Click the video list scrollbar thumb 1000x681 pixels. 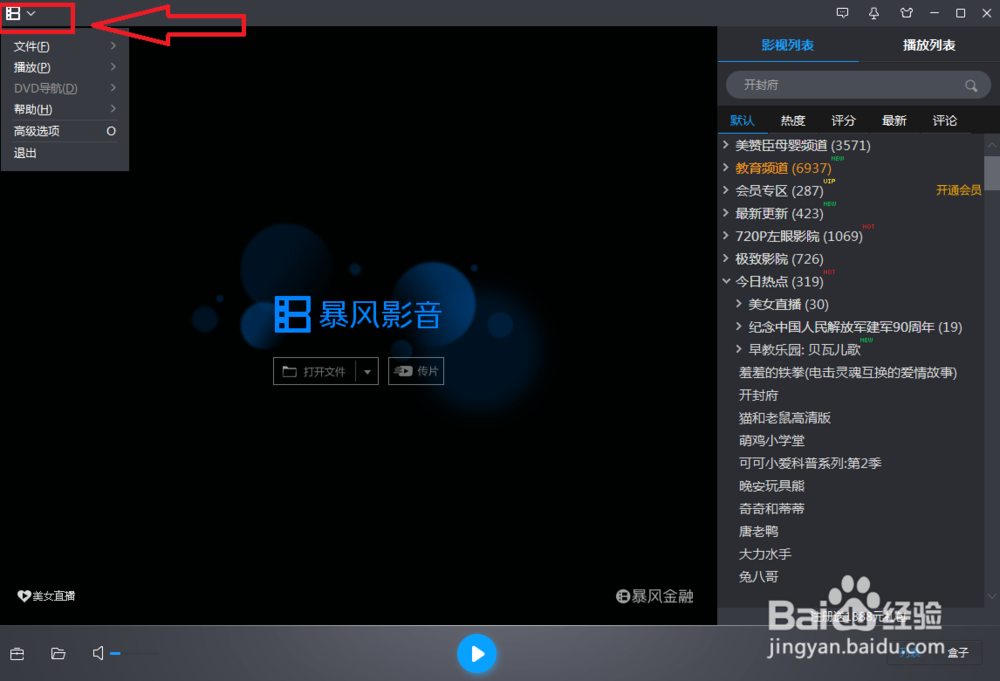[x=992, y=173]
